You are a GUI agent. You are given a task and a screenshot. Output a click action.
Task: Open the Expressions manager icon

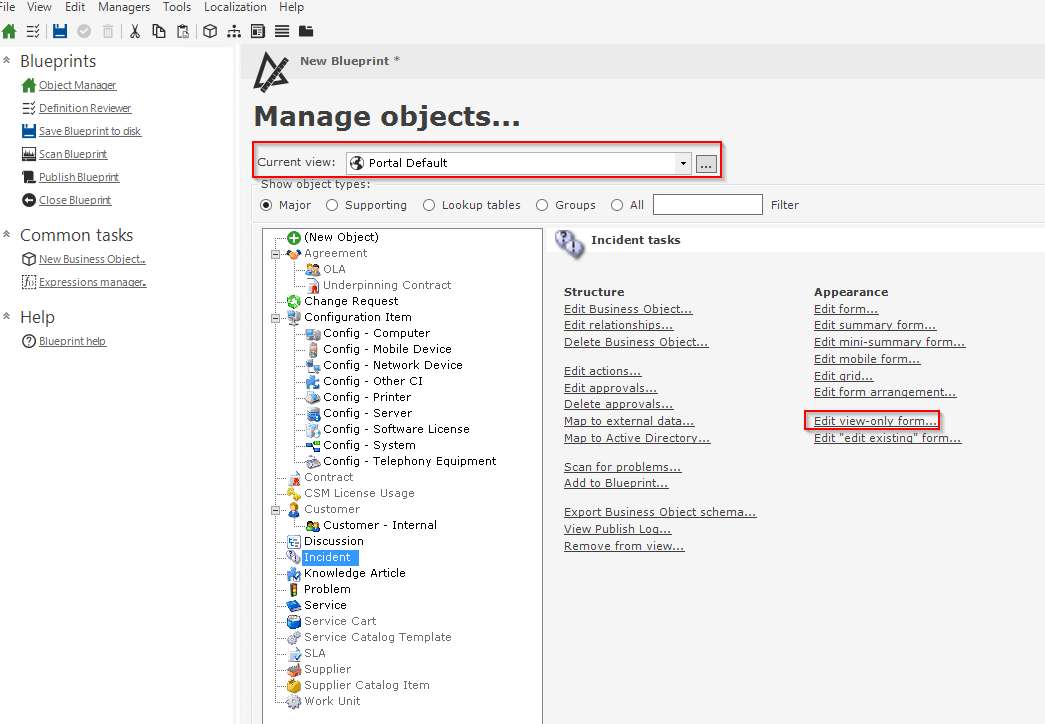[29, 282]
